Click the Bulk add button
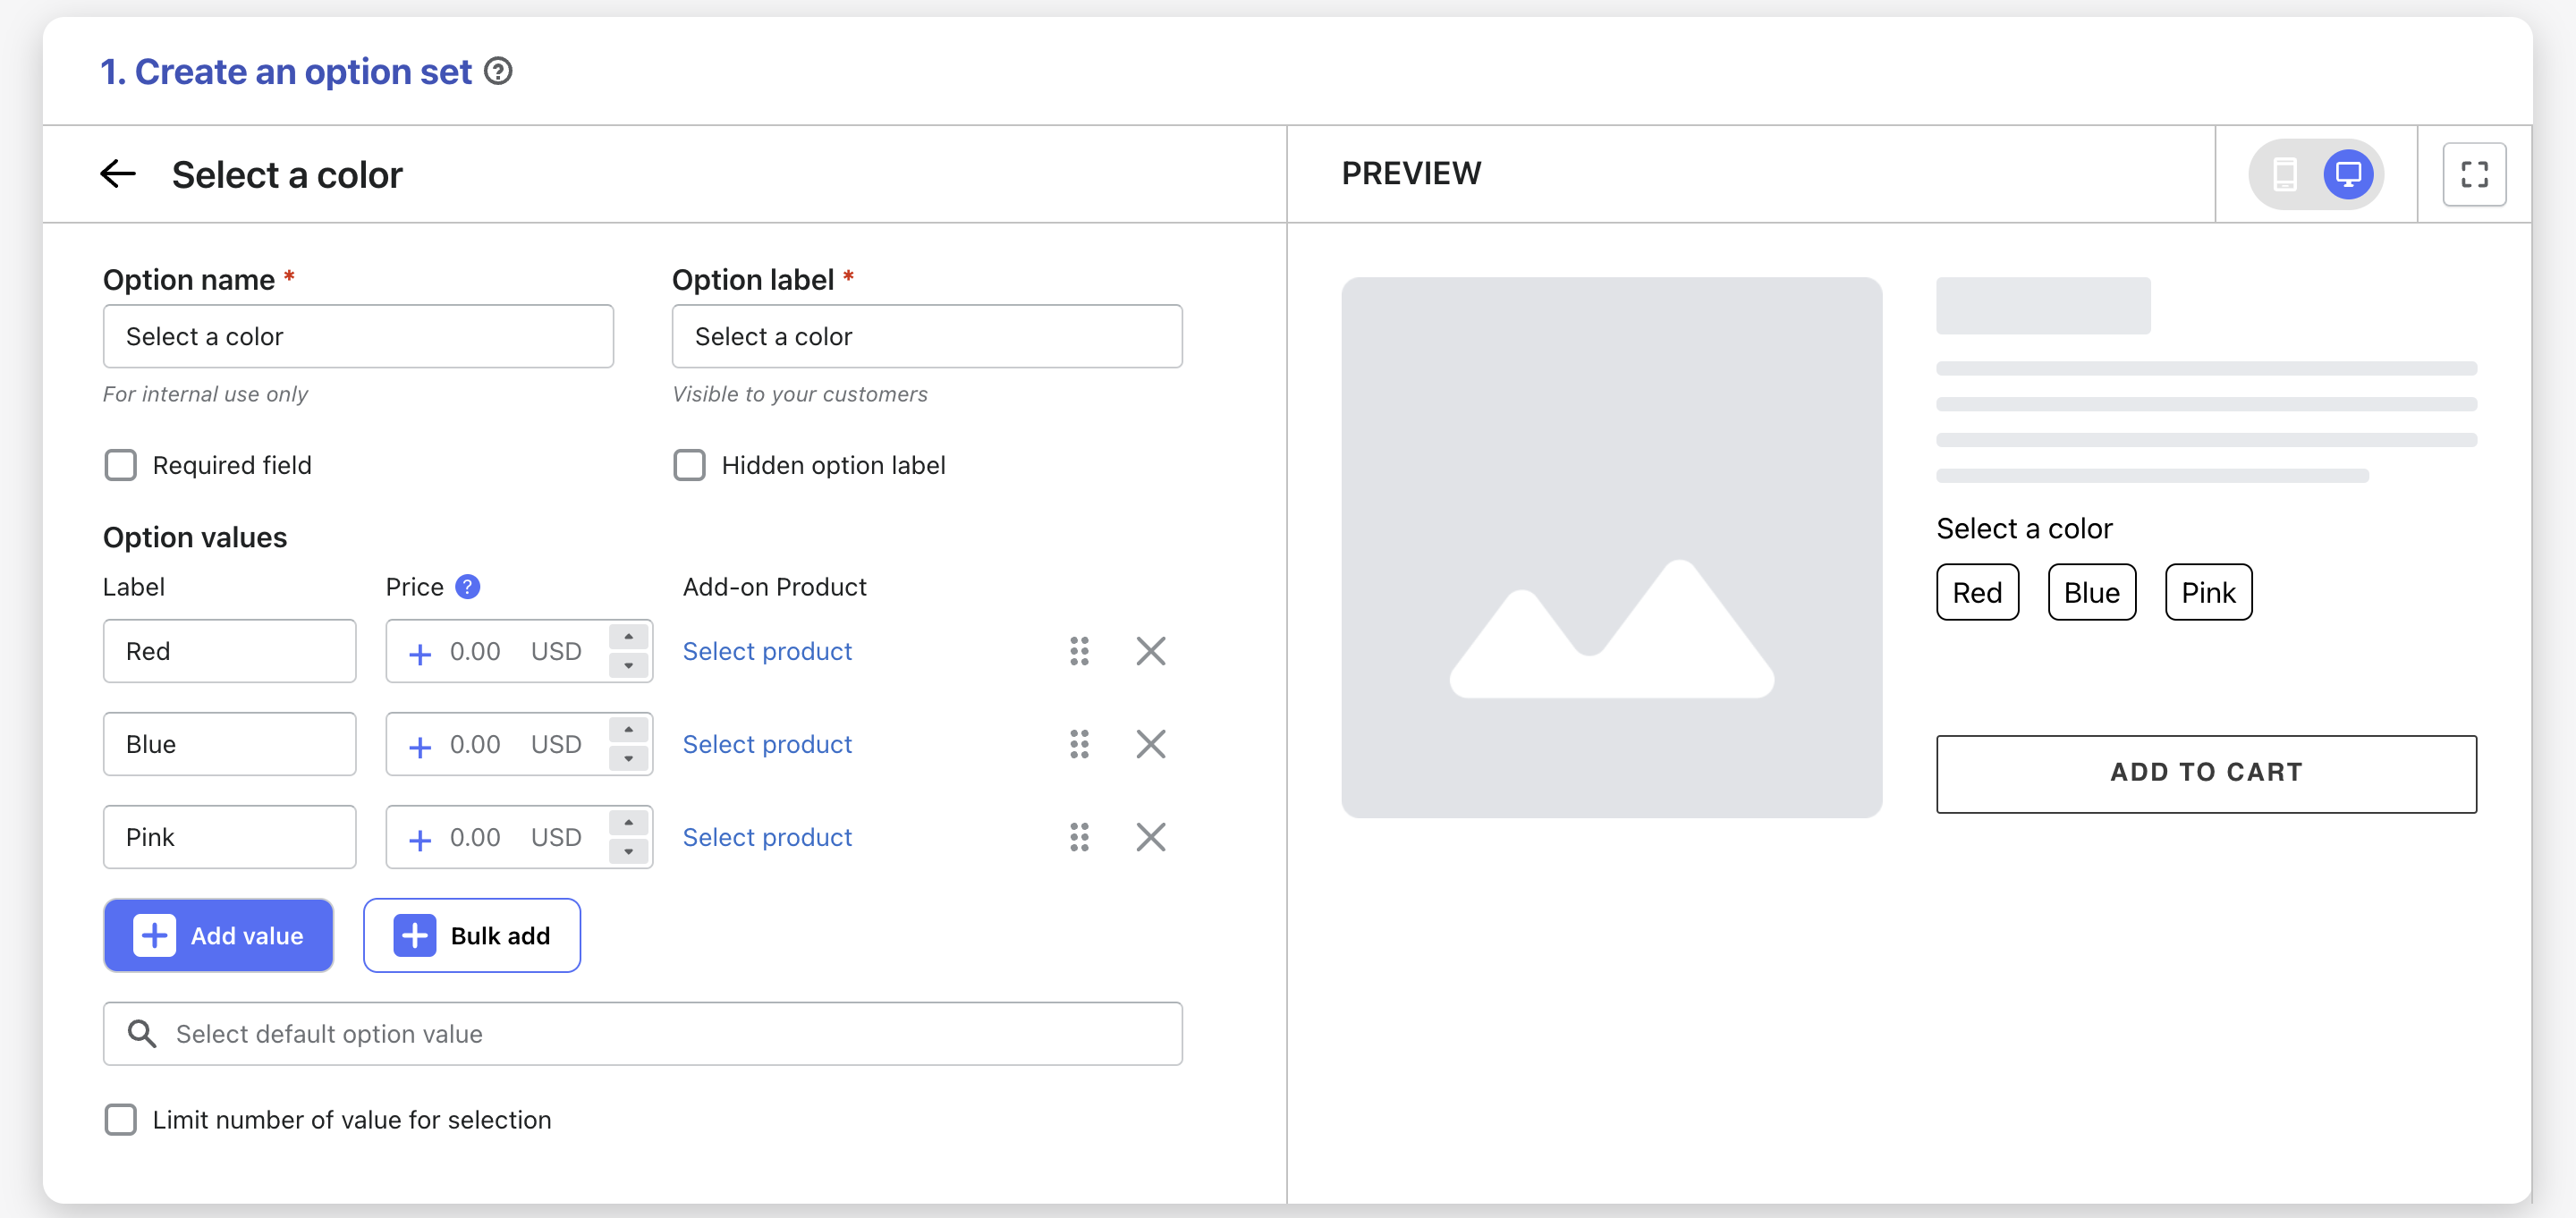Image resolution: width=2576 pixels, height=1218 pixels. click(x=471, y=935)
